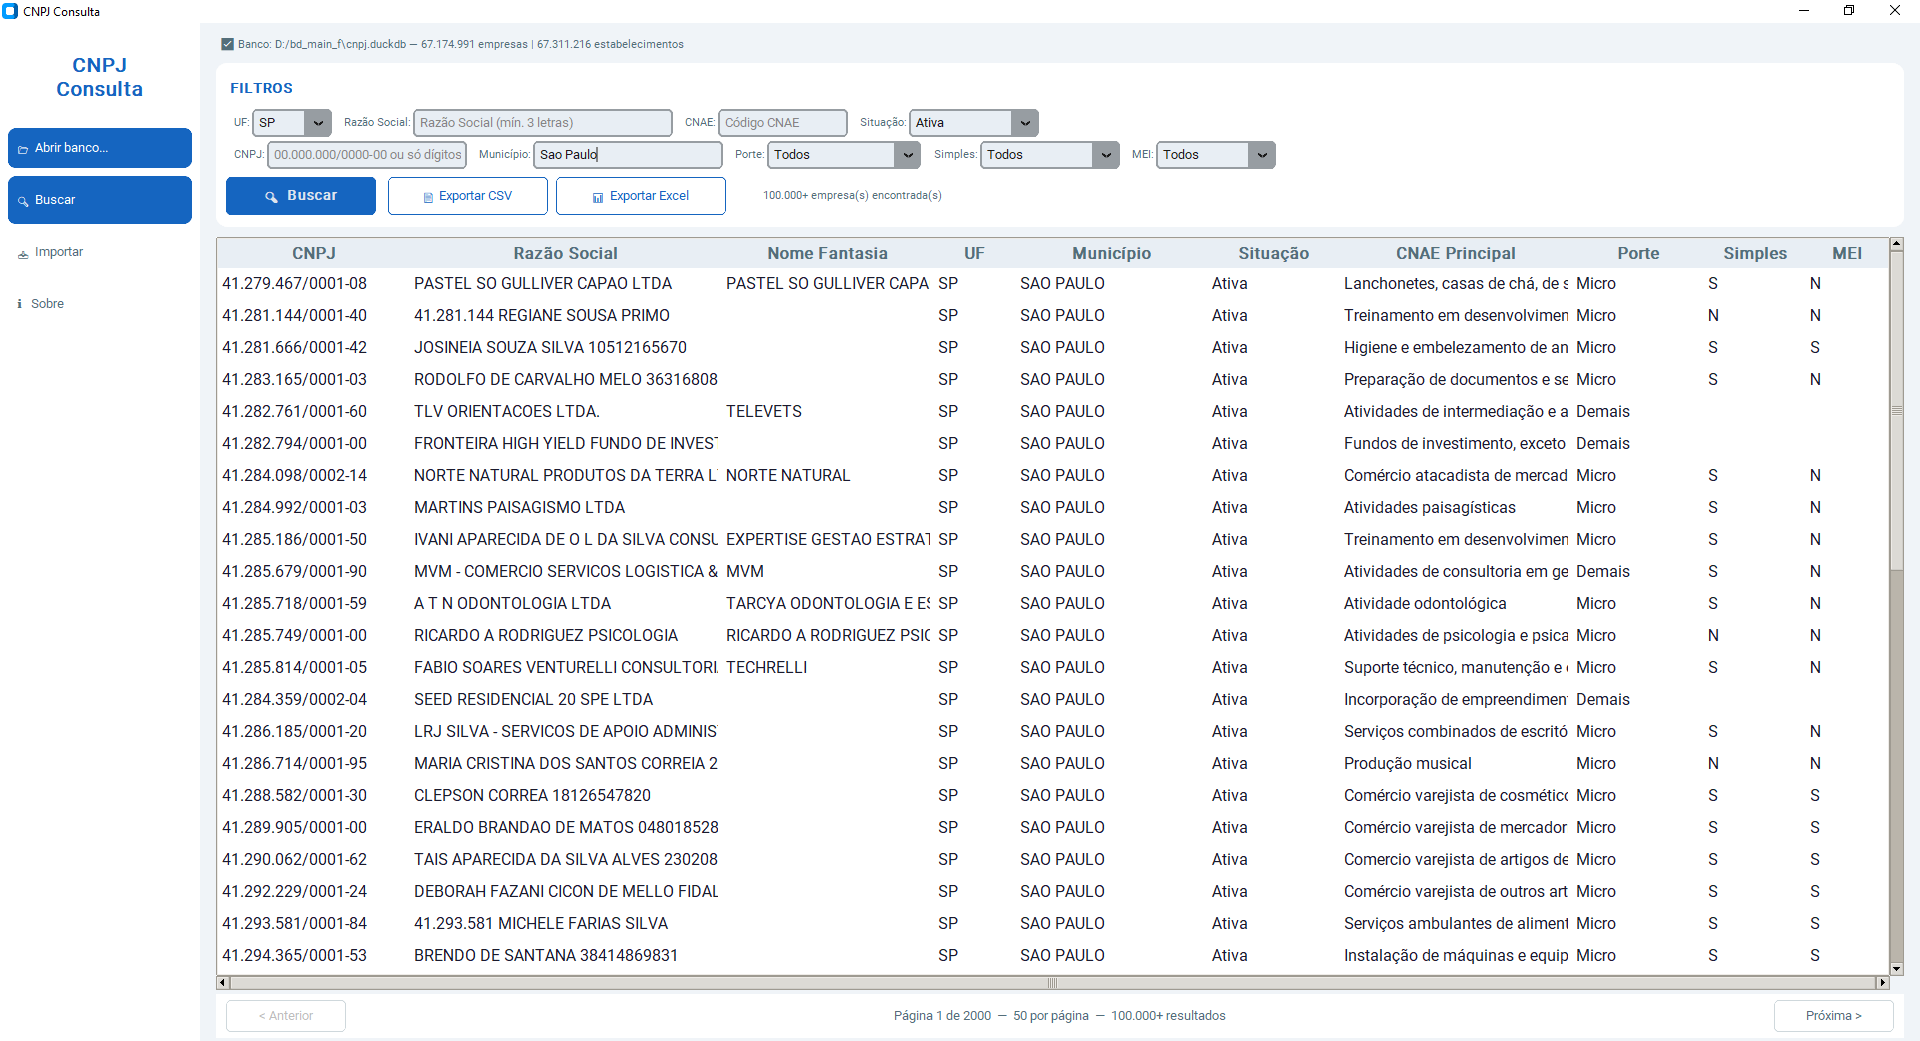The height and width of the screenshot is (1041, 1920).
Task: Go to Importar in the sidebar
Action: pyautogui.click(x=100, y=252)
